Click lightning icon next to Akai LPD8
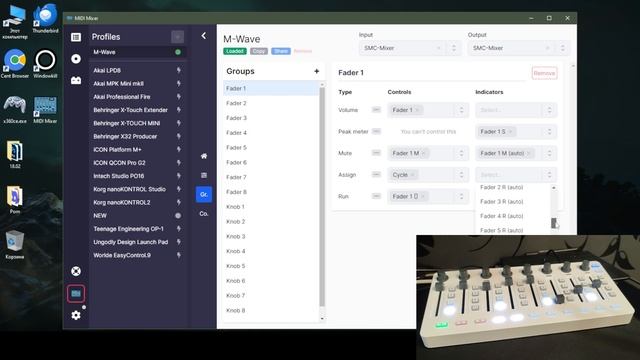Viewport: 640px width, 360px height. click(x=178, y=70)
